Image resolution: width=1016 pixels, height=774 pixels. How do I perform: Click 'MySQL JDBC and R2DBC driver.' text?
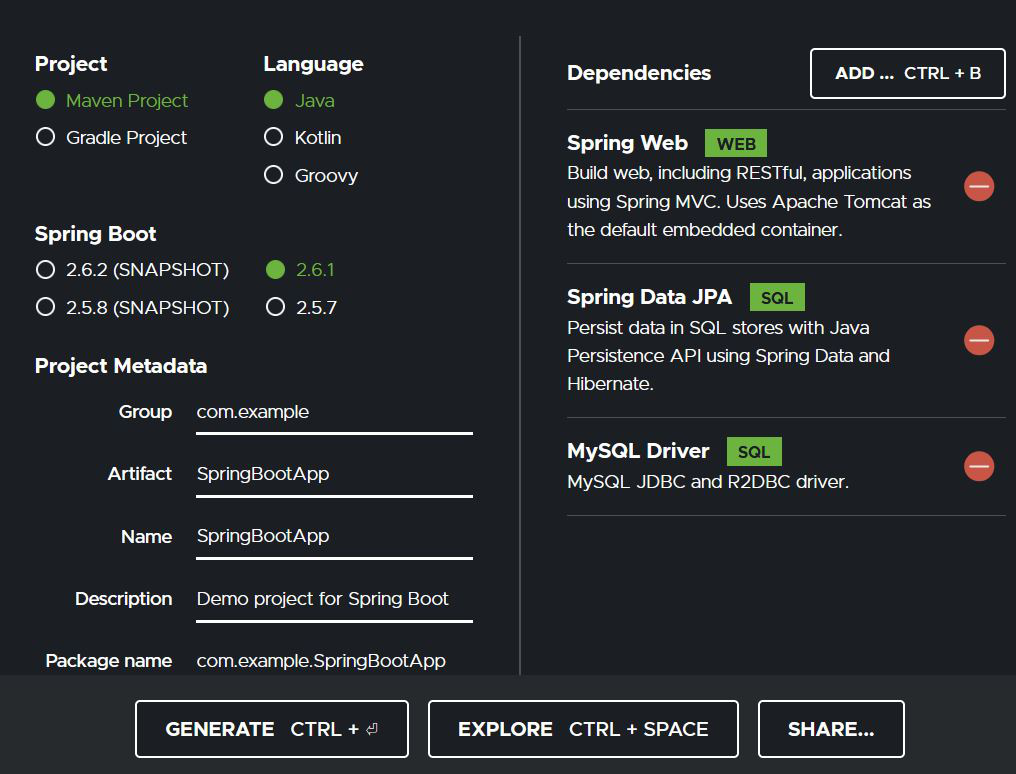click(708, 482)
